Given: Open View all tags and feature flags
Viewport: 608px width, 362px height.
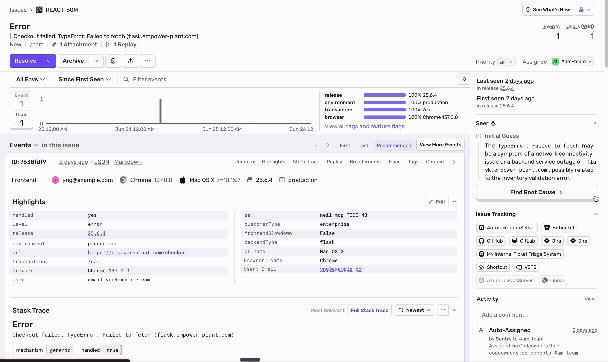Looking at the screenshot, I should tap(364, 126).
